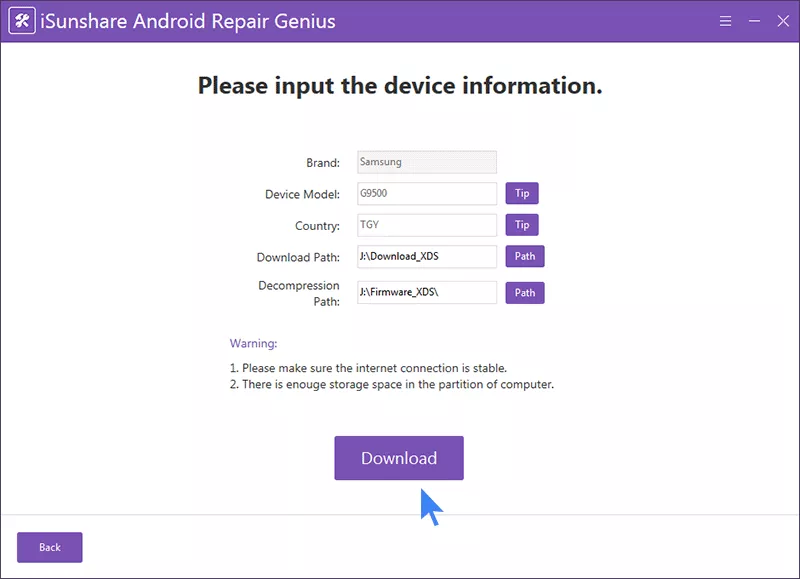This screenshot has width=800, height=579.
Task: Close the Android Repair Genius window
Action: (x=783, y=21)
